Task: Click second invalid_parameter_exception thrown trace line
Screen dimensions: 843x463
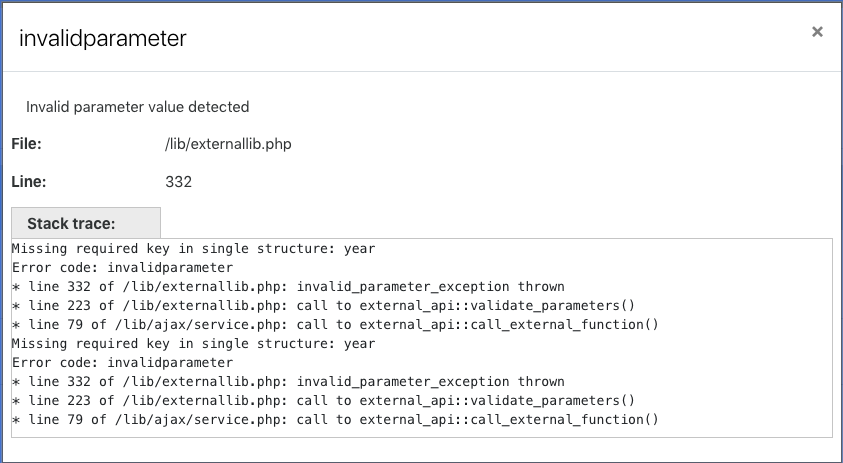Action: [x=288, y=382]
